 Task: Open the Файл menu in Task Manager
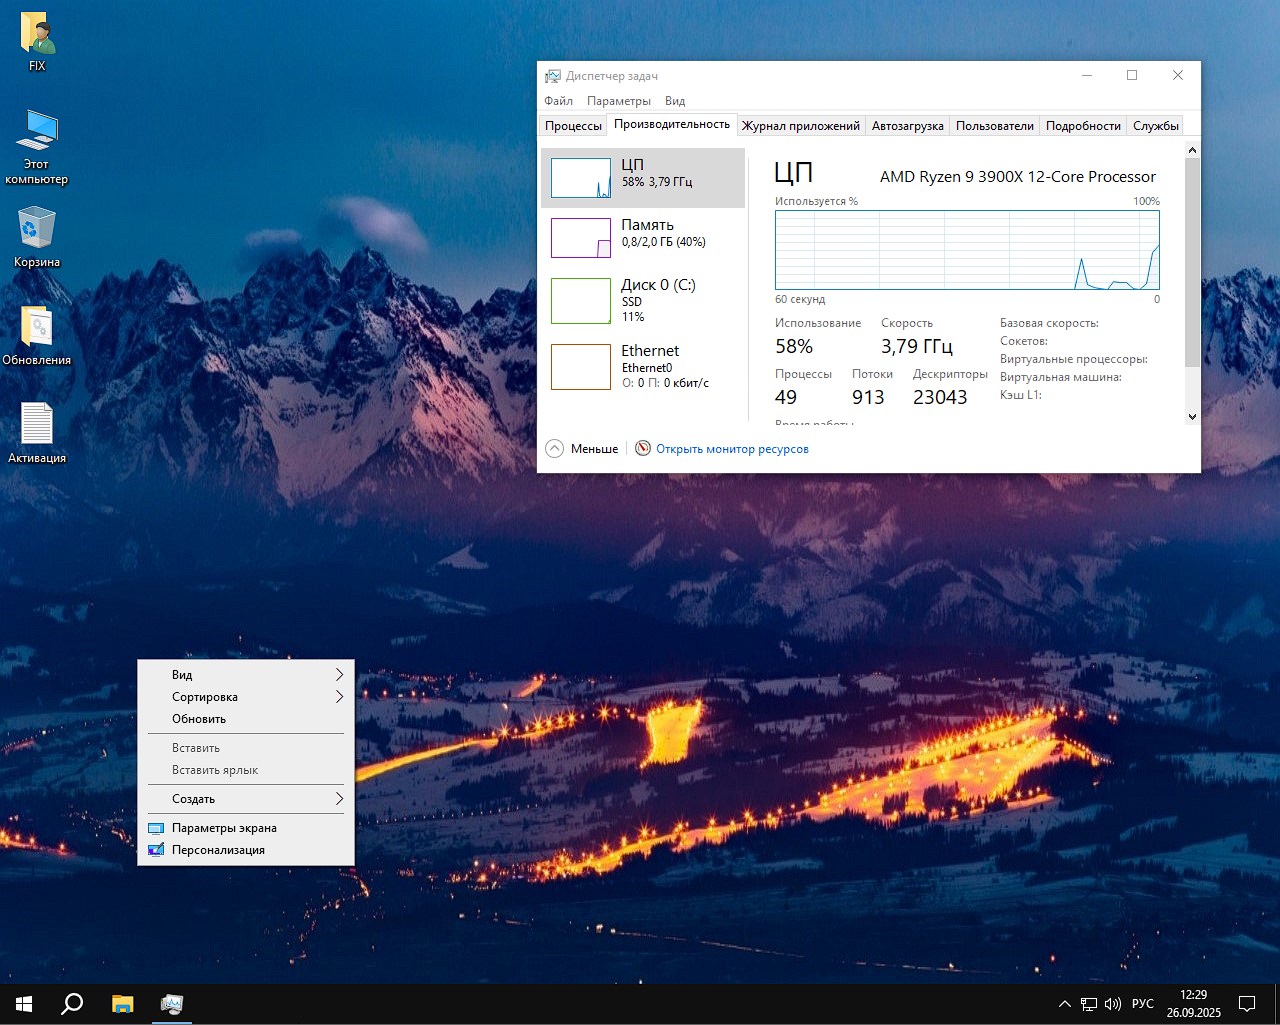(x=559, y=101)
